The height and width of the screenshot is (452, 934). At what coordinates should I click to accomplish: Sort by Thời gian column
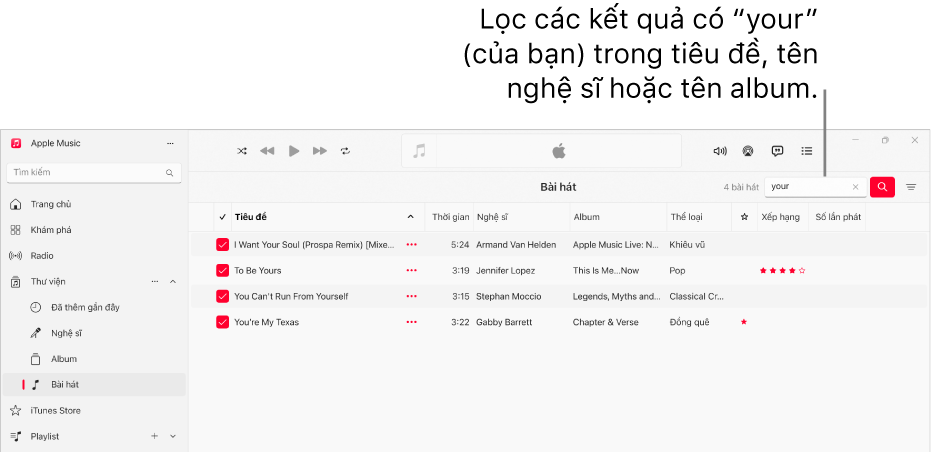[x=450, y=217]
